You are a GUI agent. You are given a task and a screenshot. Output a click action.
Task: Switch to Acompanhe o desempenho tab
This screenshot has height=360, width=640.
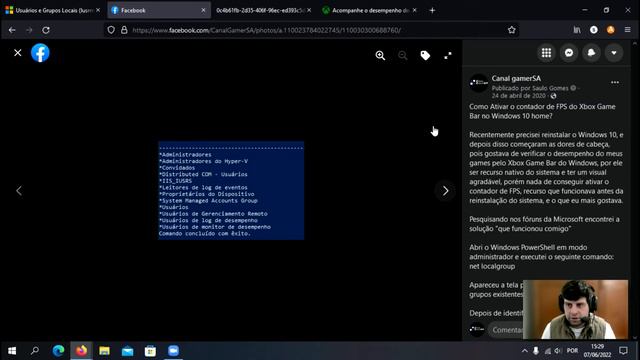pos(366,10)
